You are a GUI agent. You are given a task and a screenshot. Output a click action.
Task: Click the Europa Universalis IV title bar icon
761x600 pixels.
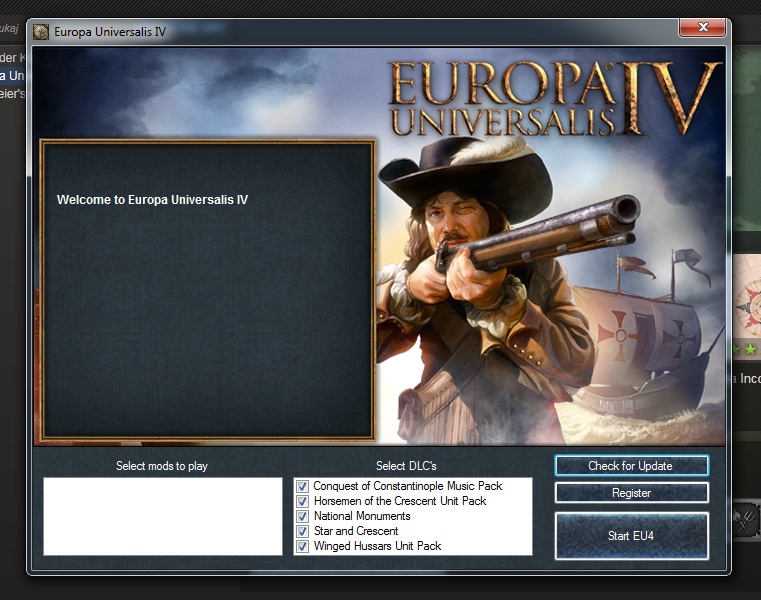click(x=40, y=31)
